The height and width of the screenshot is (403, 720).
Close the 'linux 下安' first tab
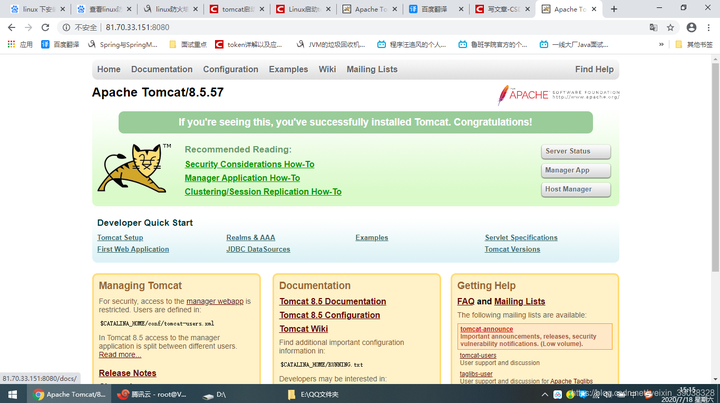63,9
